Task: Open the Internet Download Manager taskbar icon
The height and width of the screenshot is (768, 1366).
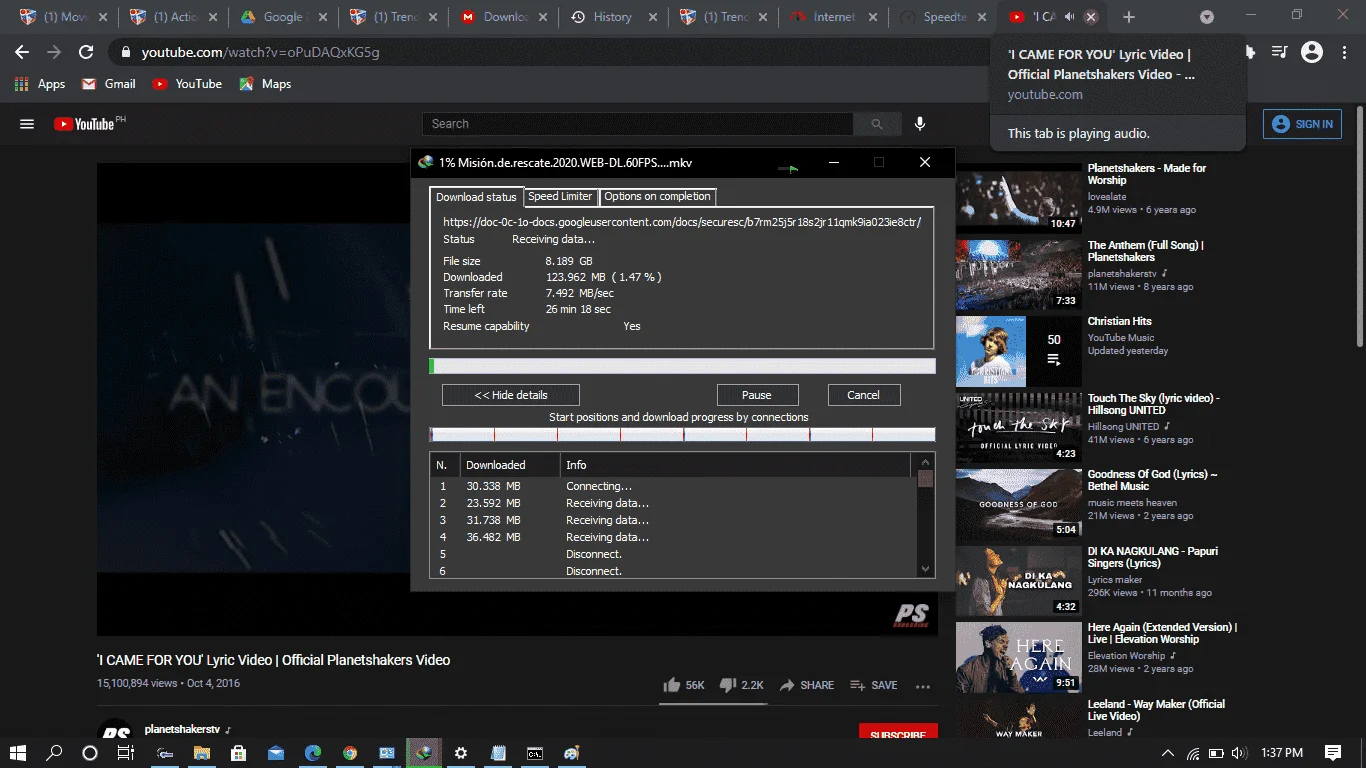Action: click(x=424, y=753)
